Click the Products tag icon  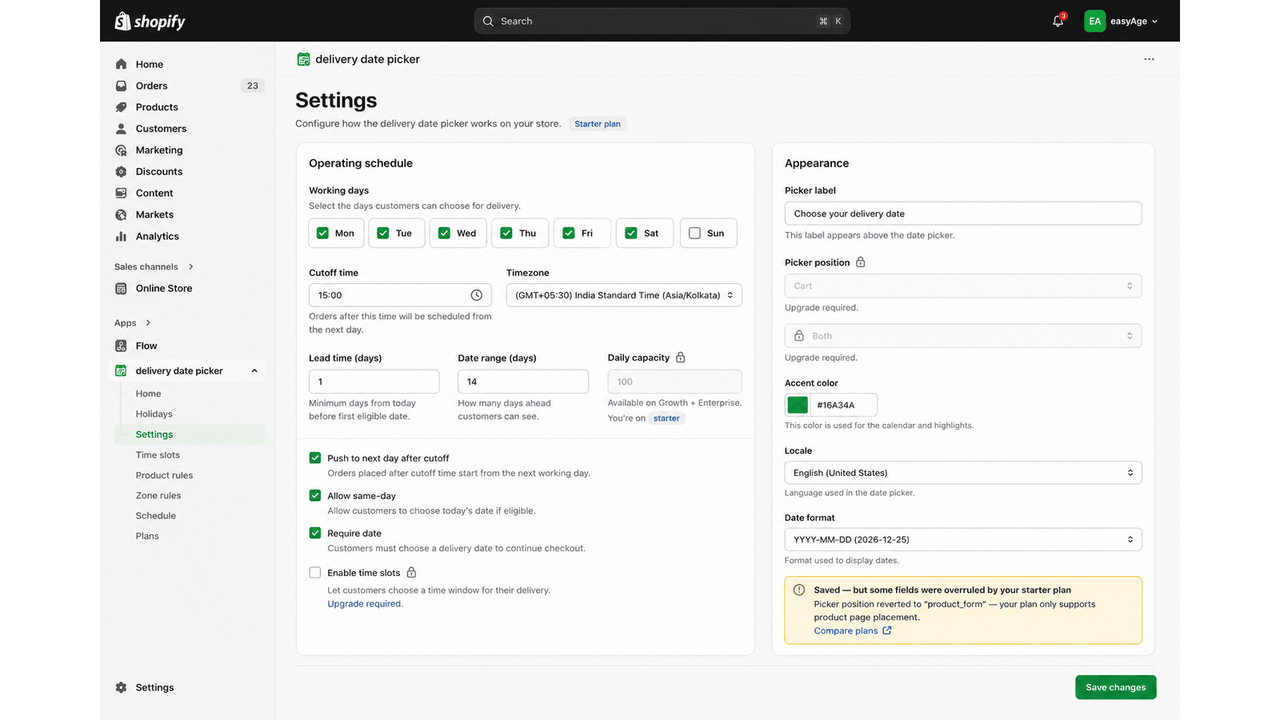(121, 107)
